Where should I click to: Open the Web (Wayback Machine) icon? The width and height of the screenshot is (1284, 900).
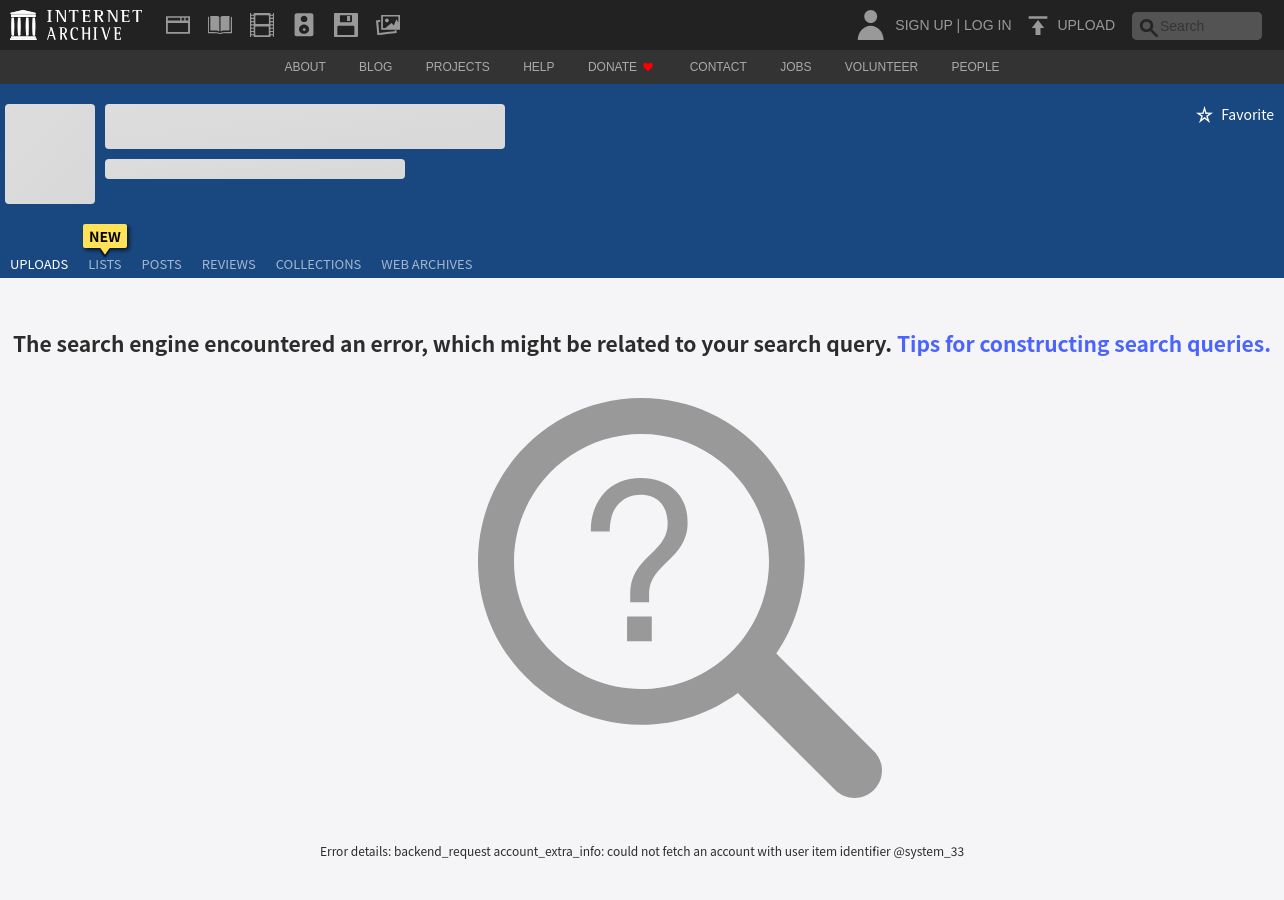pyautogui.click(x=178, y=25)
